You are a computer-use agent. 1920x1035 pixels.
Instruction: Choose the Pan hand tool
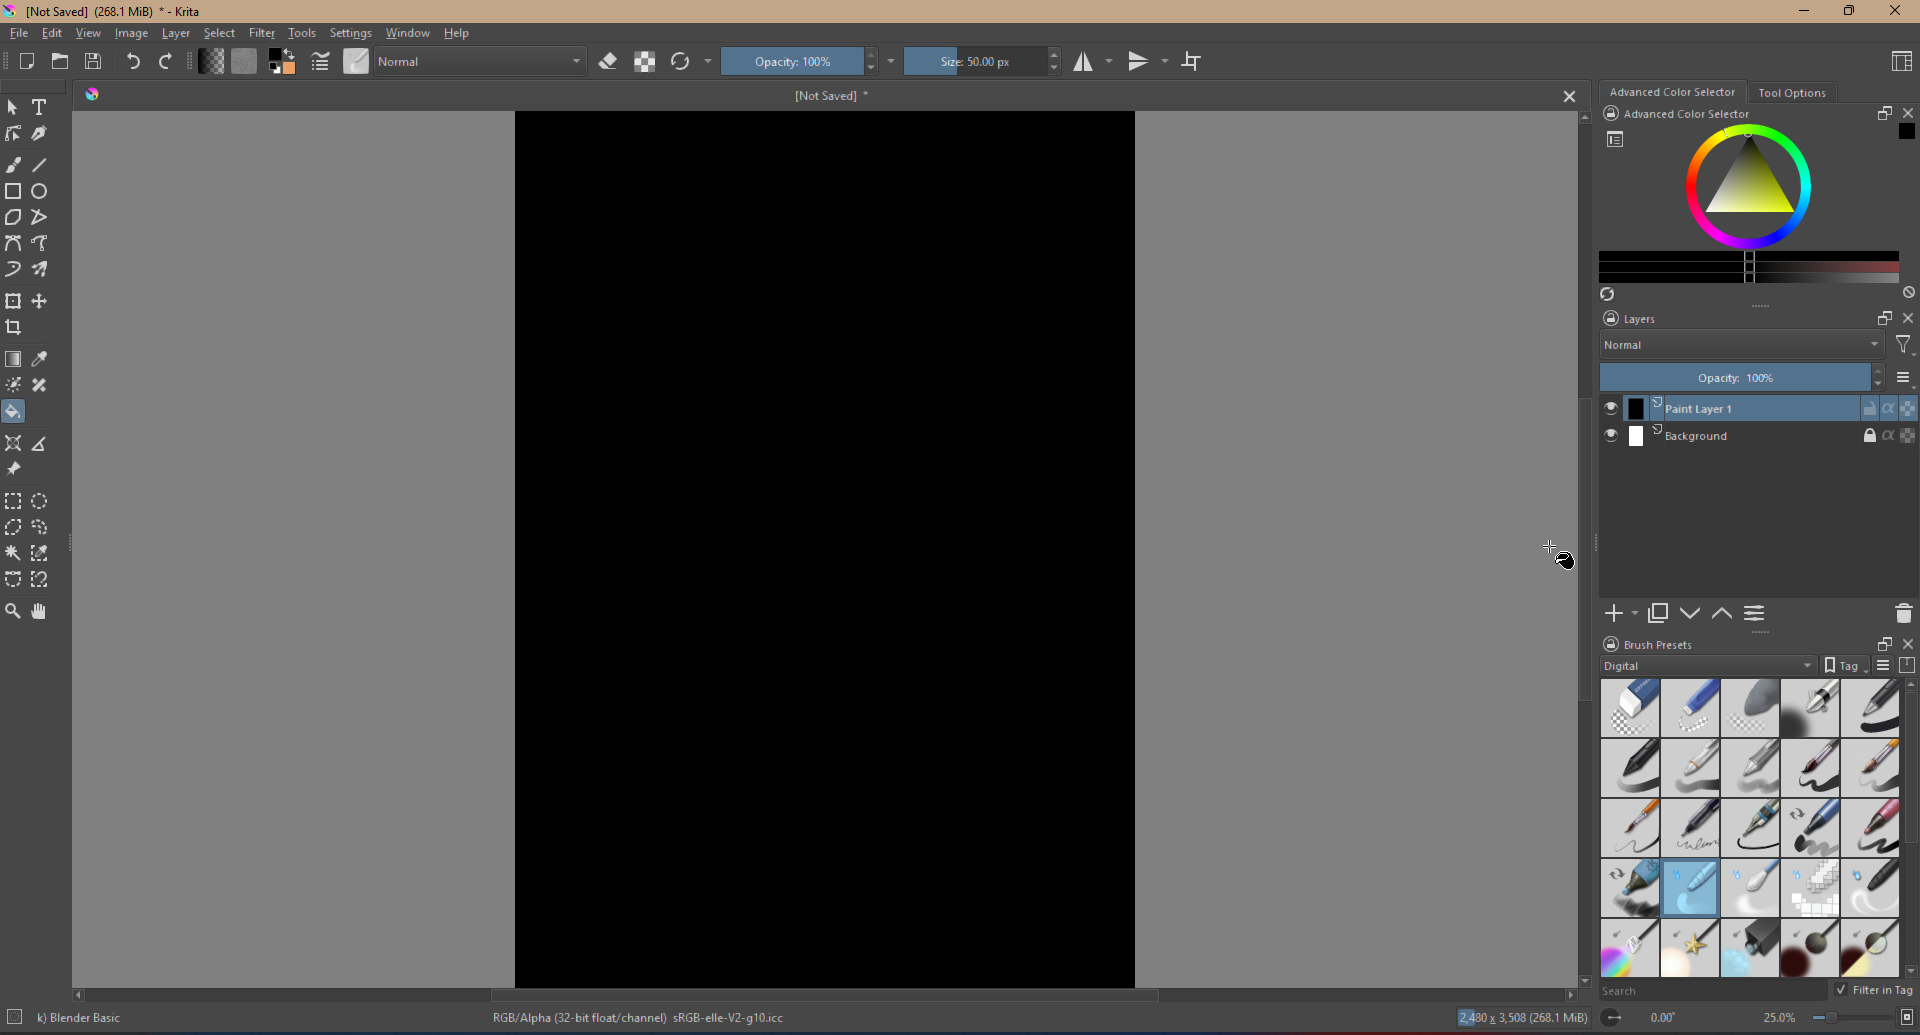(40, 611)
